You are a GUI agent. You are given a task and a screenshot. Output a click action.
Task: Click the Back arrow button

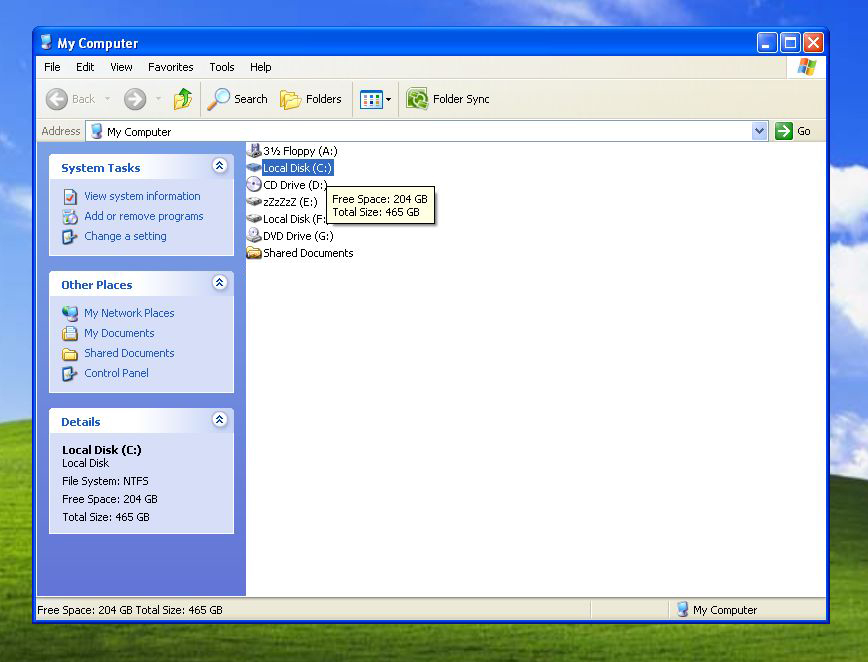pos(56,99)
